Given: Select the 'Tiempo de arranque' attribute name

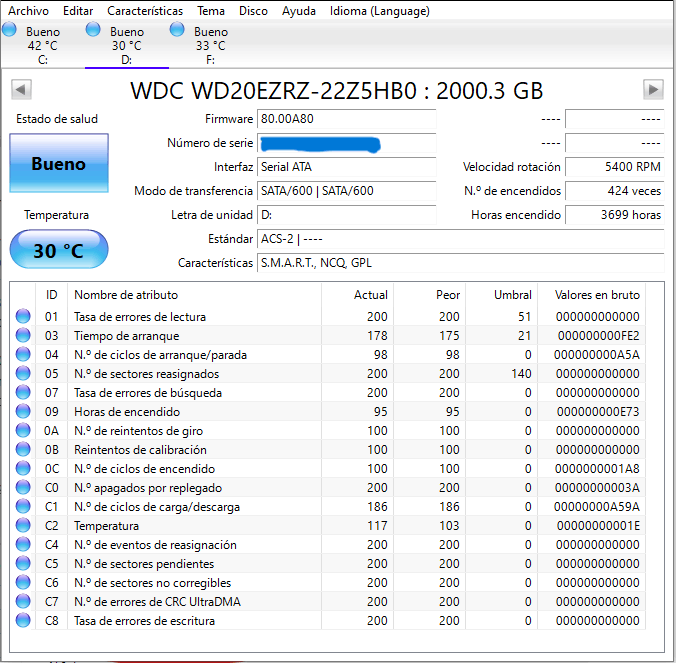Looking at the screenshot, I should pyautogui.click(x=126, y=336).
